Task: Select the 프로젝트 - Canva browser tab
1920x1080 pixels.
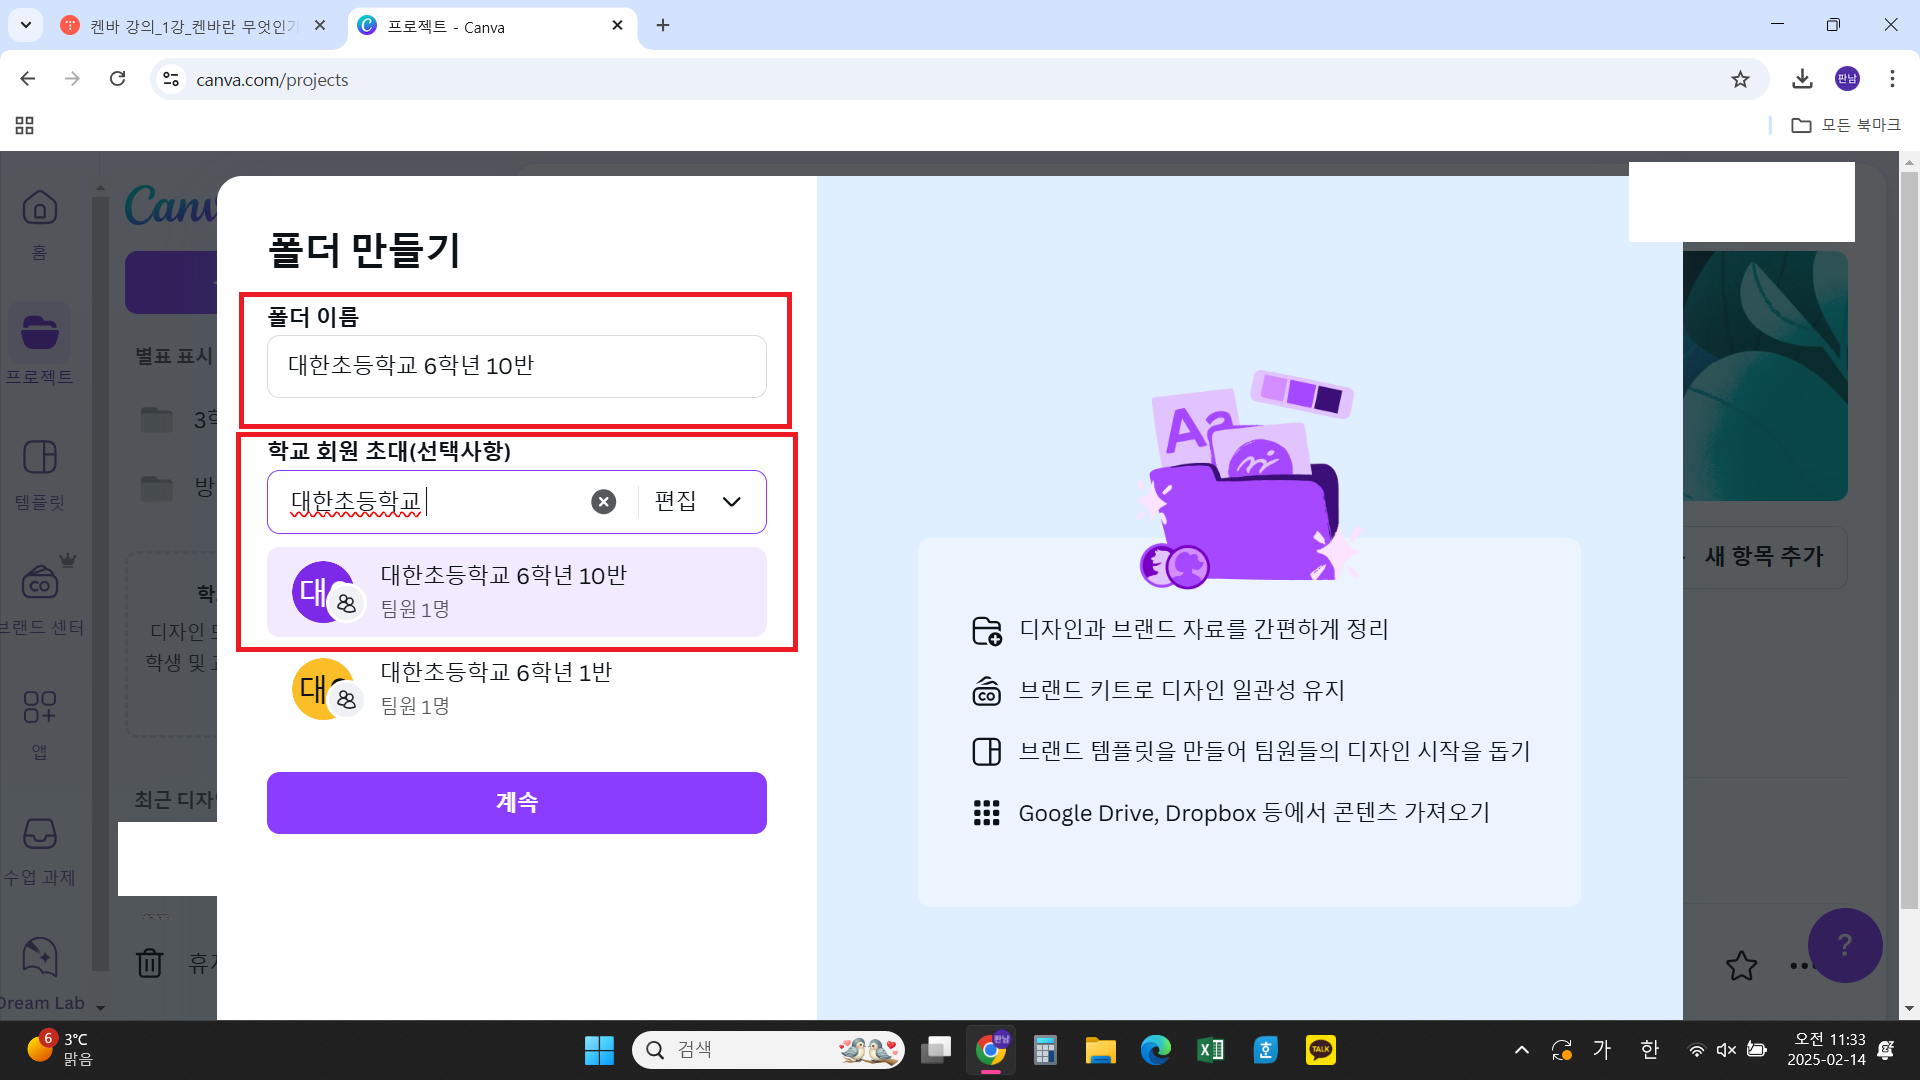Action: tap(494, 26)
